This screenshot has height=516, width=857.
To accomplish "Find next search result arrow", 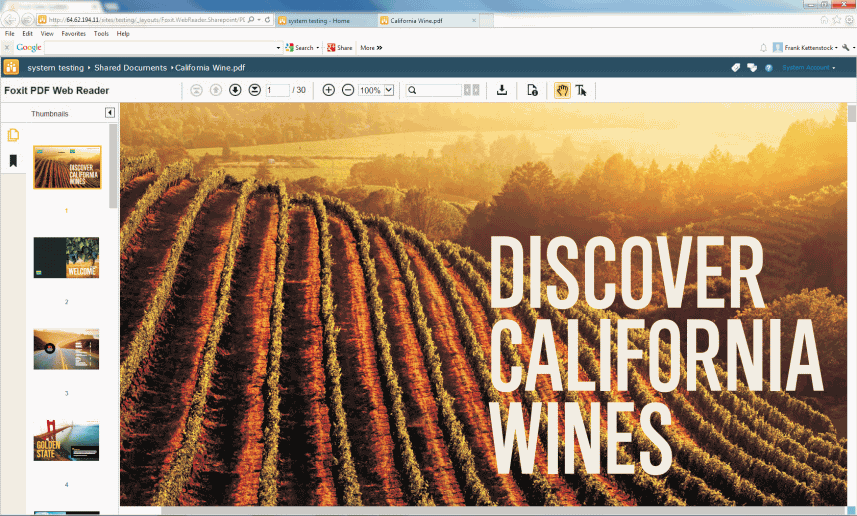I will [476, 90].
